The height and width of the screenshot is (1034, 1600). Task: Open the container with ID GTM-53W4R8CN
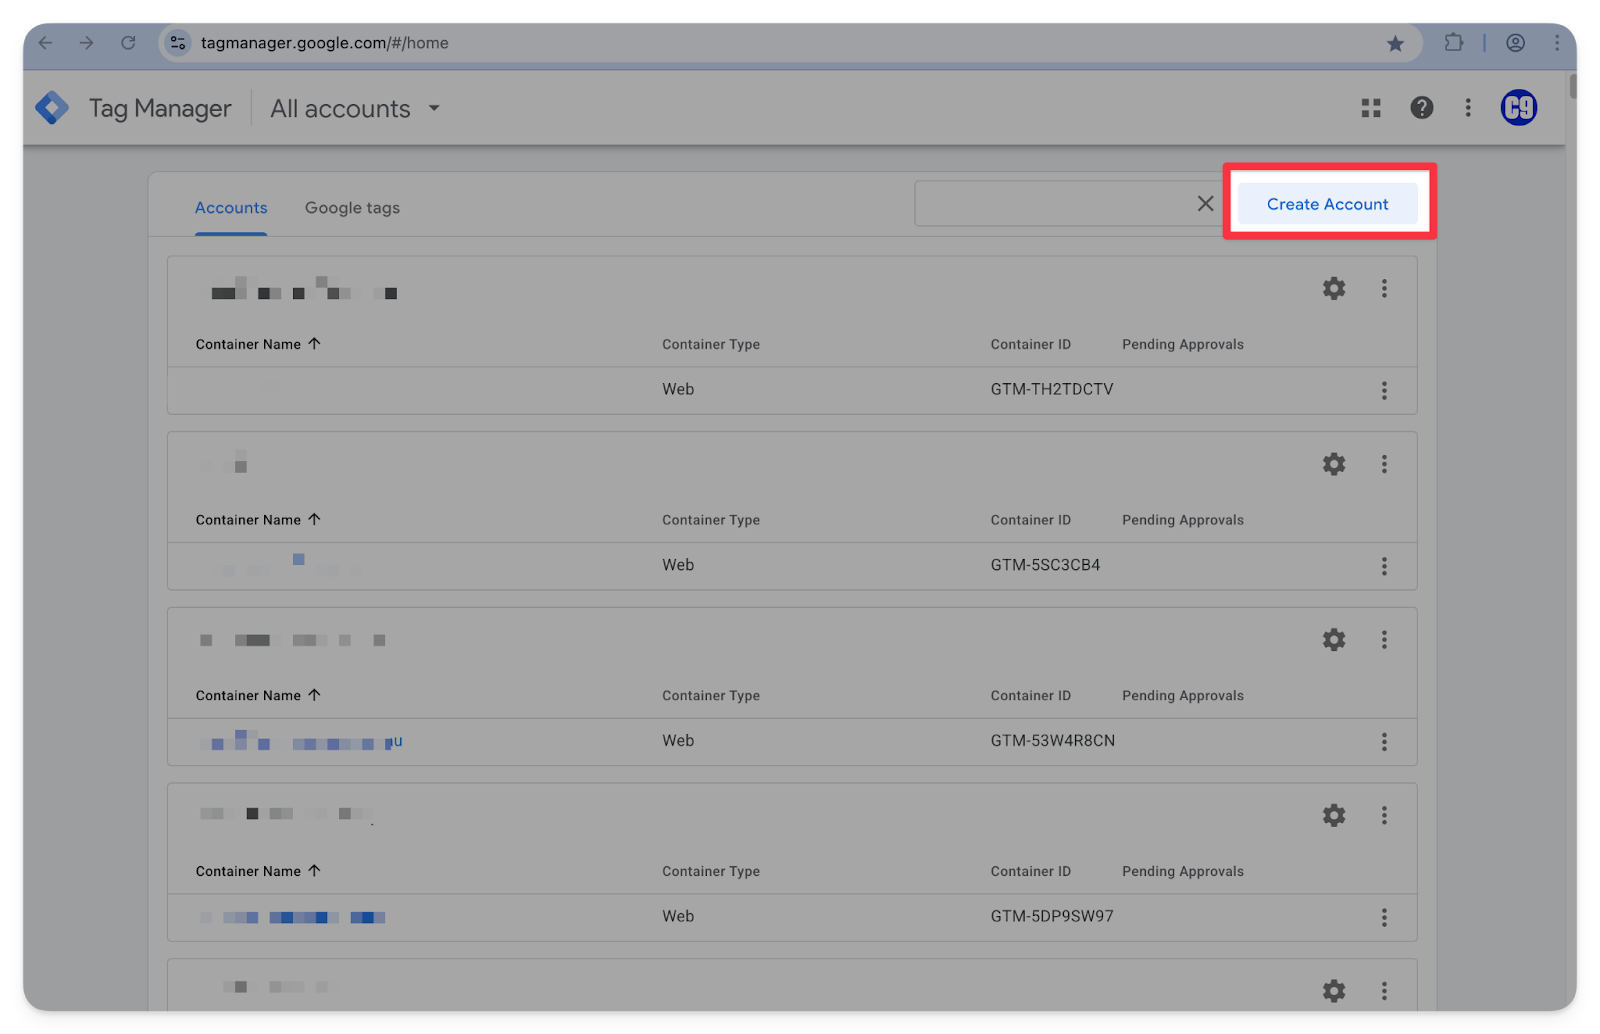pos(300,742)
